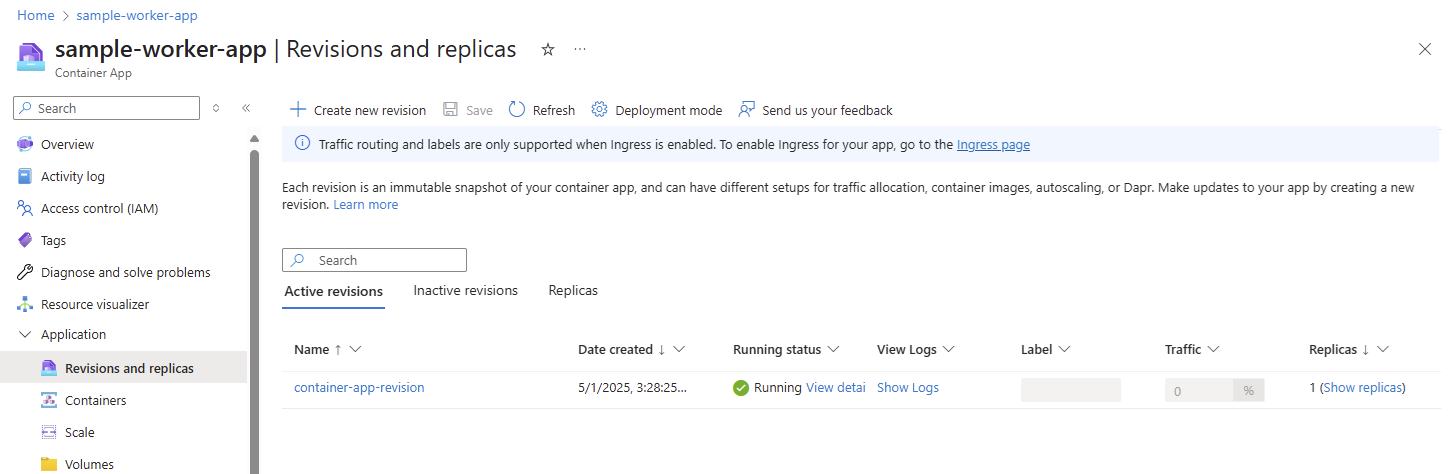Open Activity log in the sidebar
The image size is (1453, 474).
[x=73, y=176]
